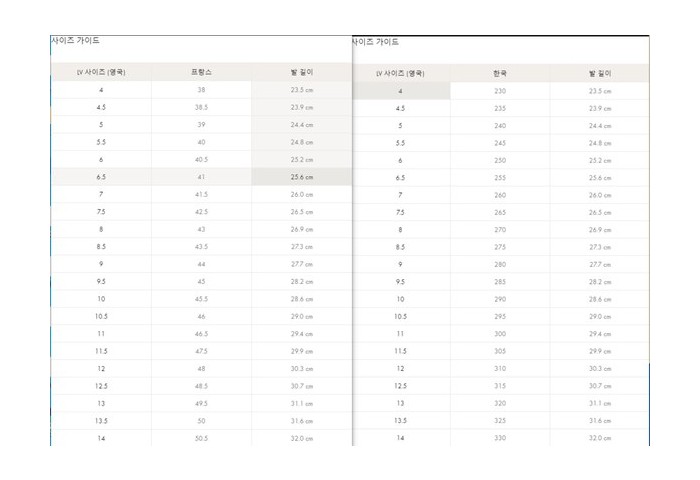
Task: Click the French size 45.5 cell
Action: (201, 299)
